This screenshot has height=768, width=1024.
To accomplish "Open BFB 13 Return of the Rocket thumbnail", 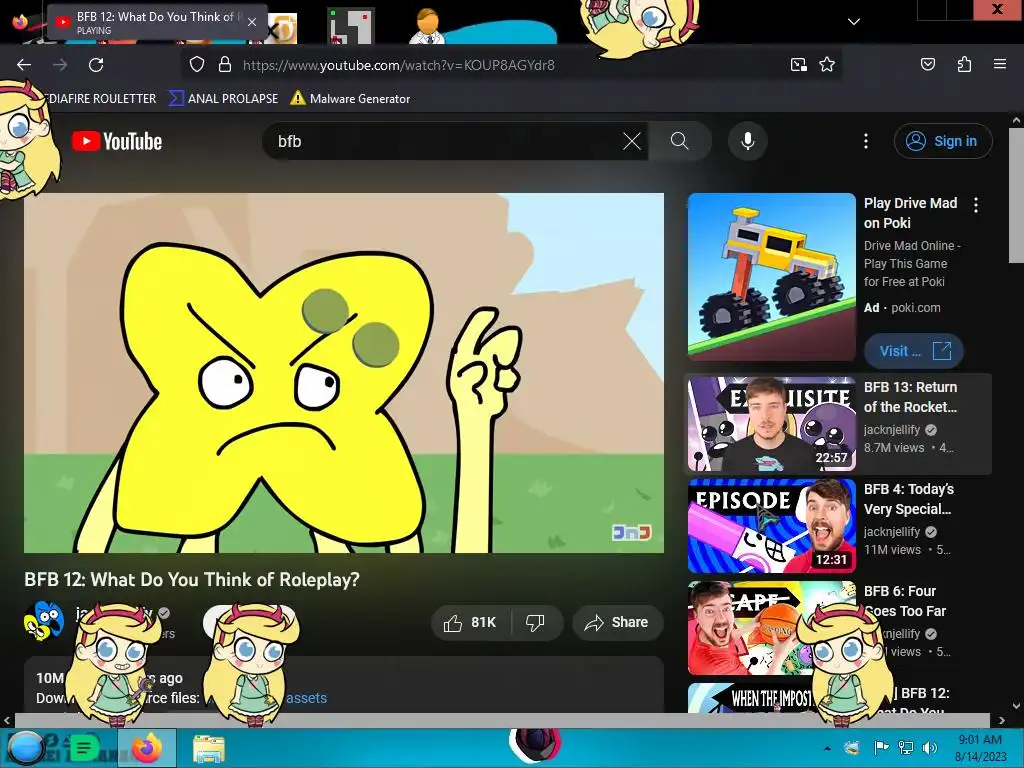I will [x=772, y=424].
